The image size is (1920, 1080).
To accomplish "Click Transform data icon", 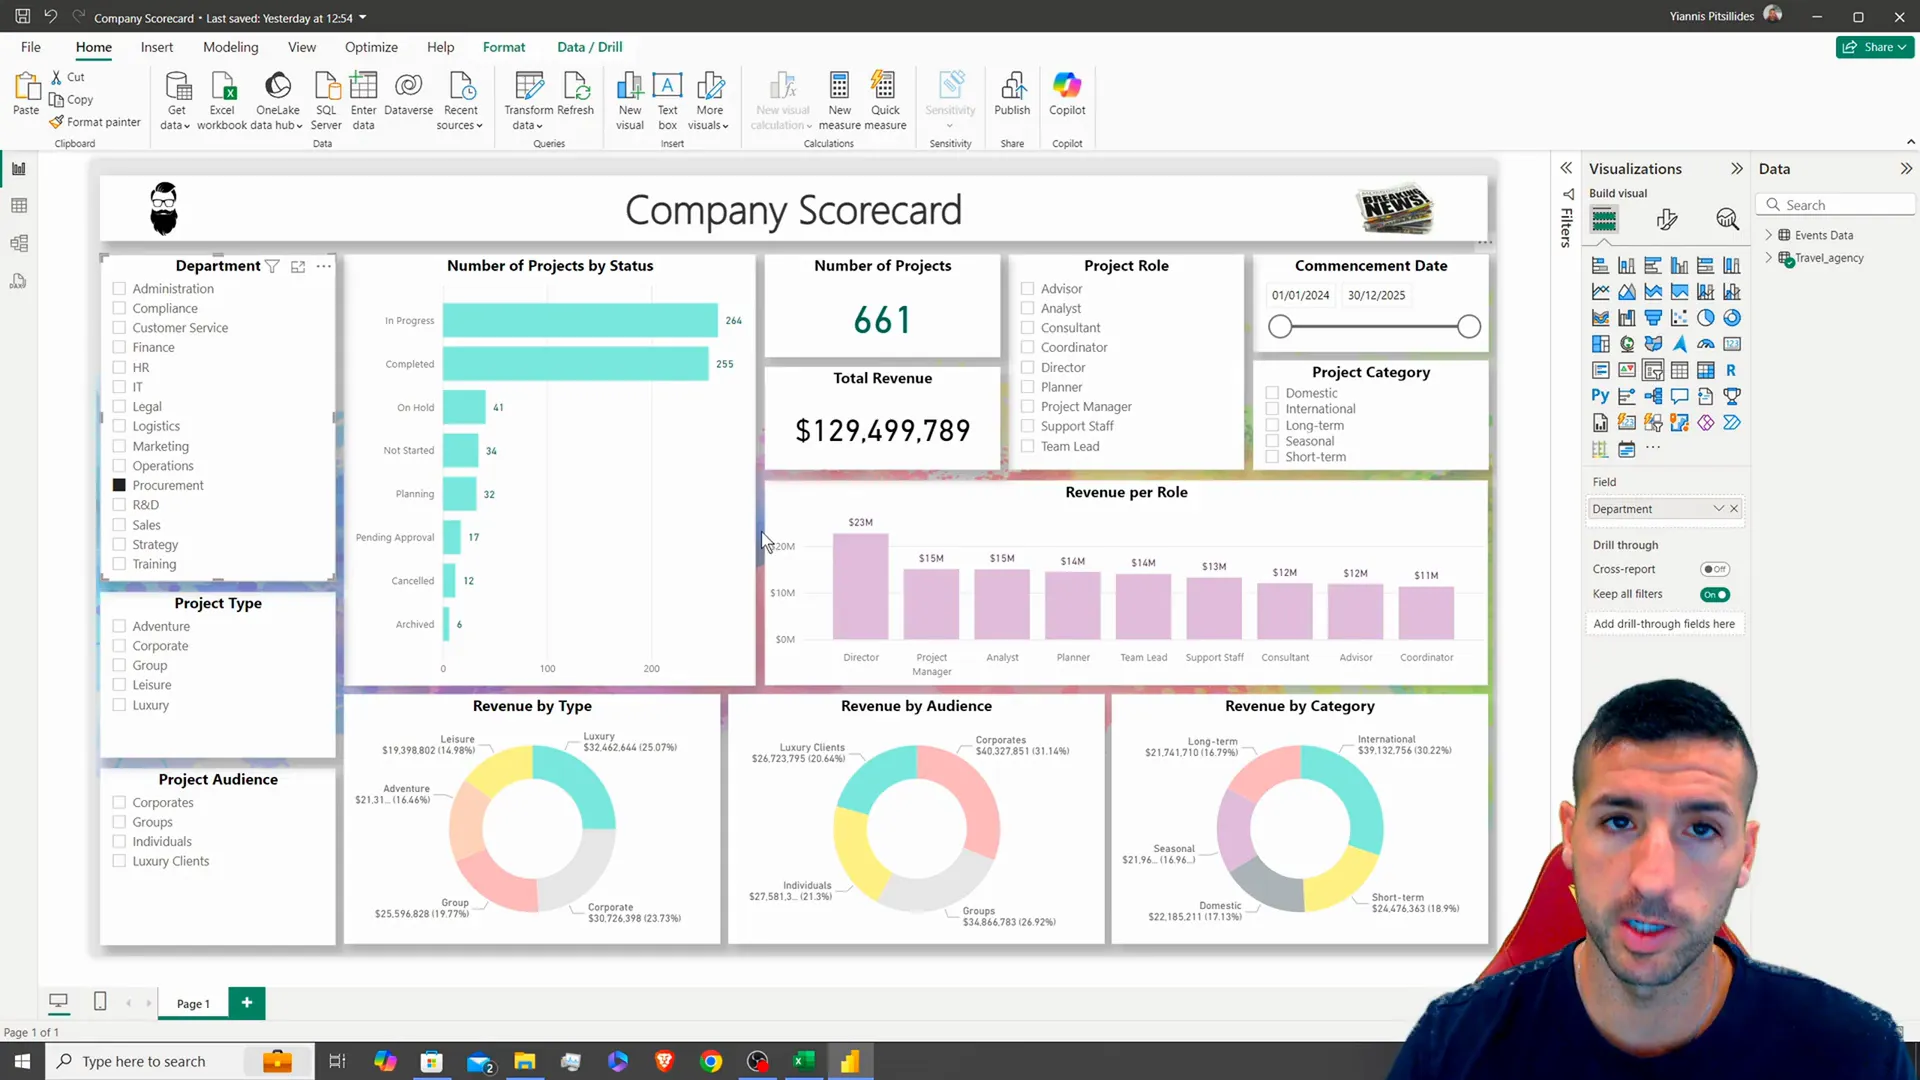I will (528, 101).
